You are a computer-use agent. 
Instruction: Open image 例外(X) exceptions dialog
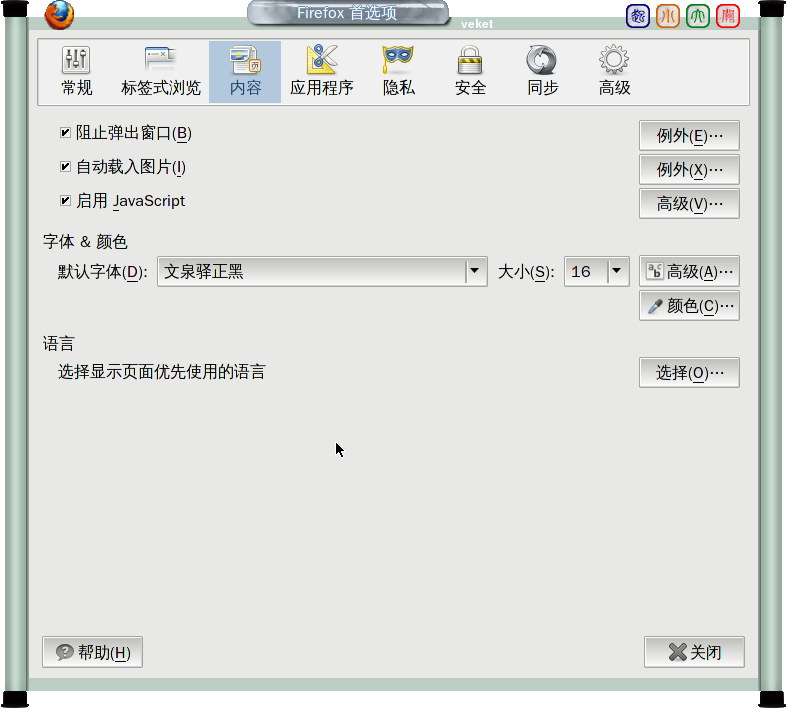point(689,170)
